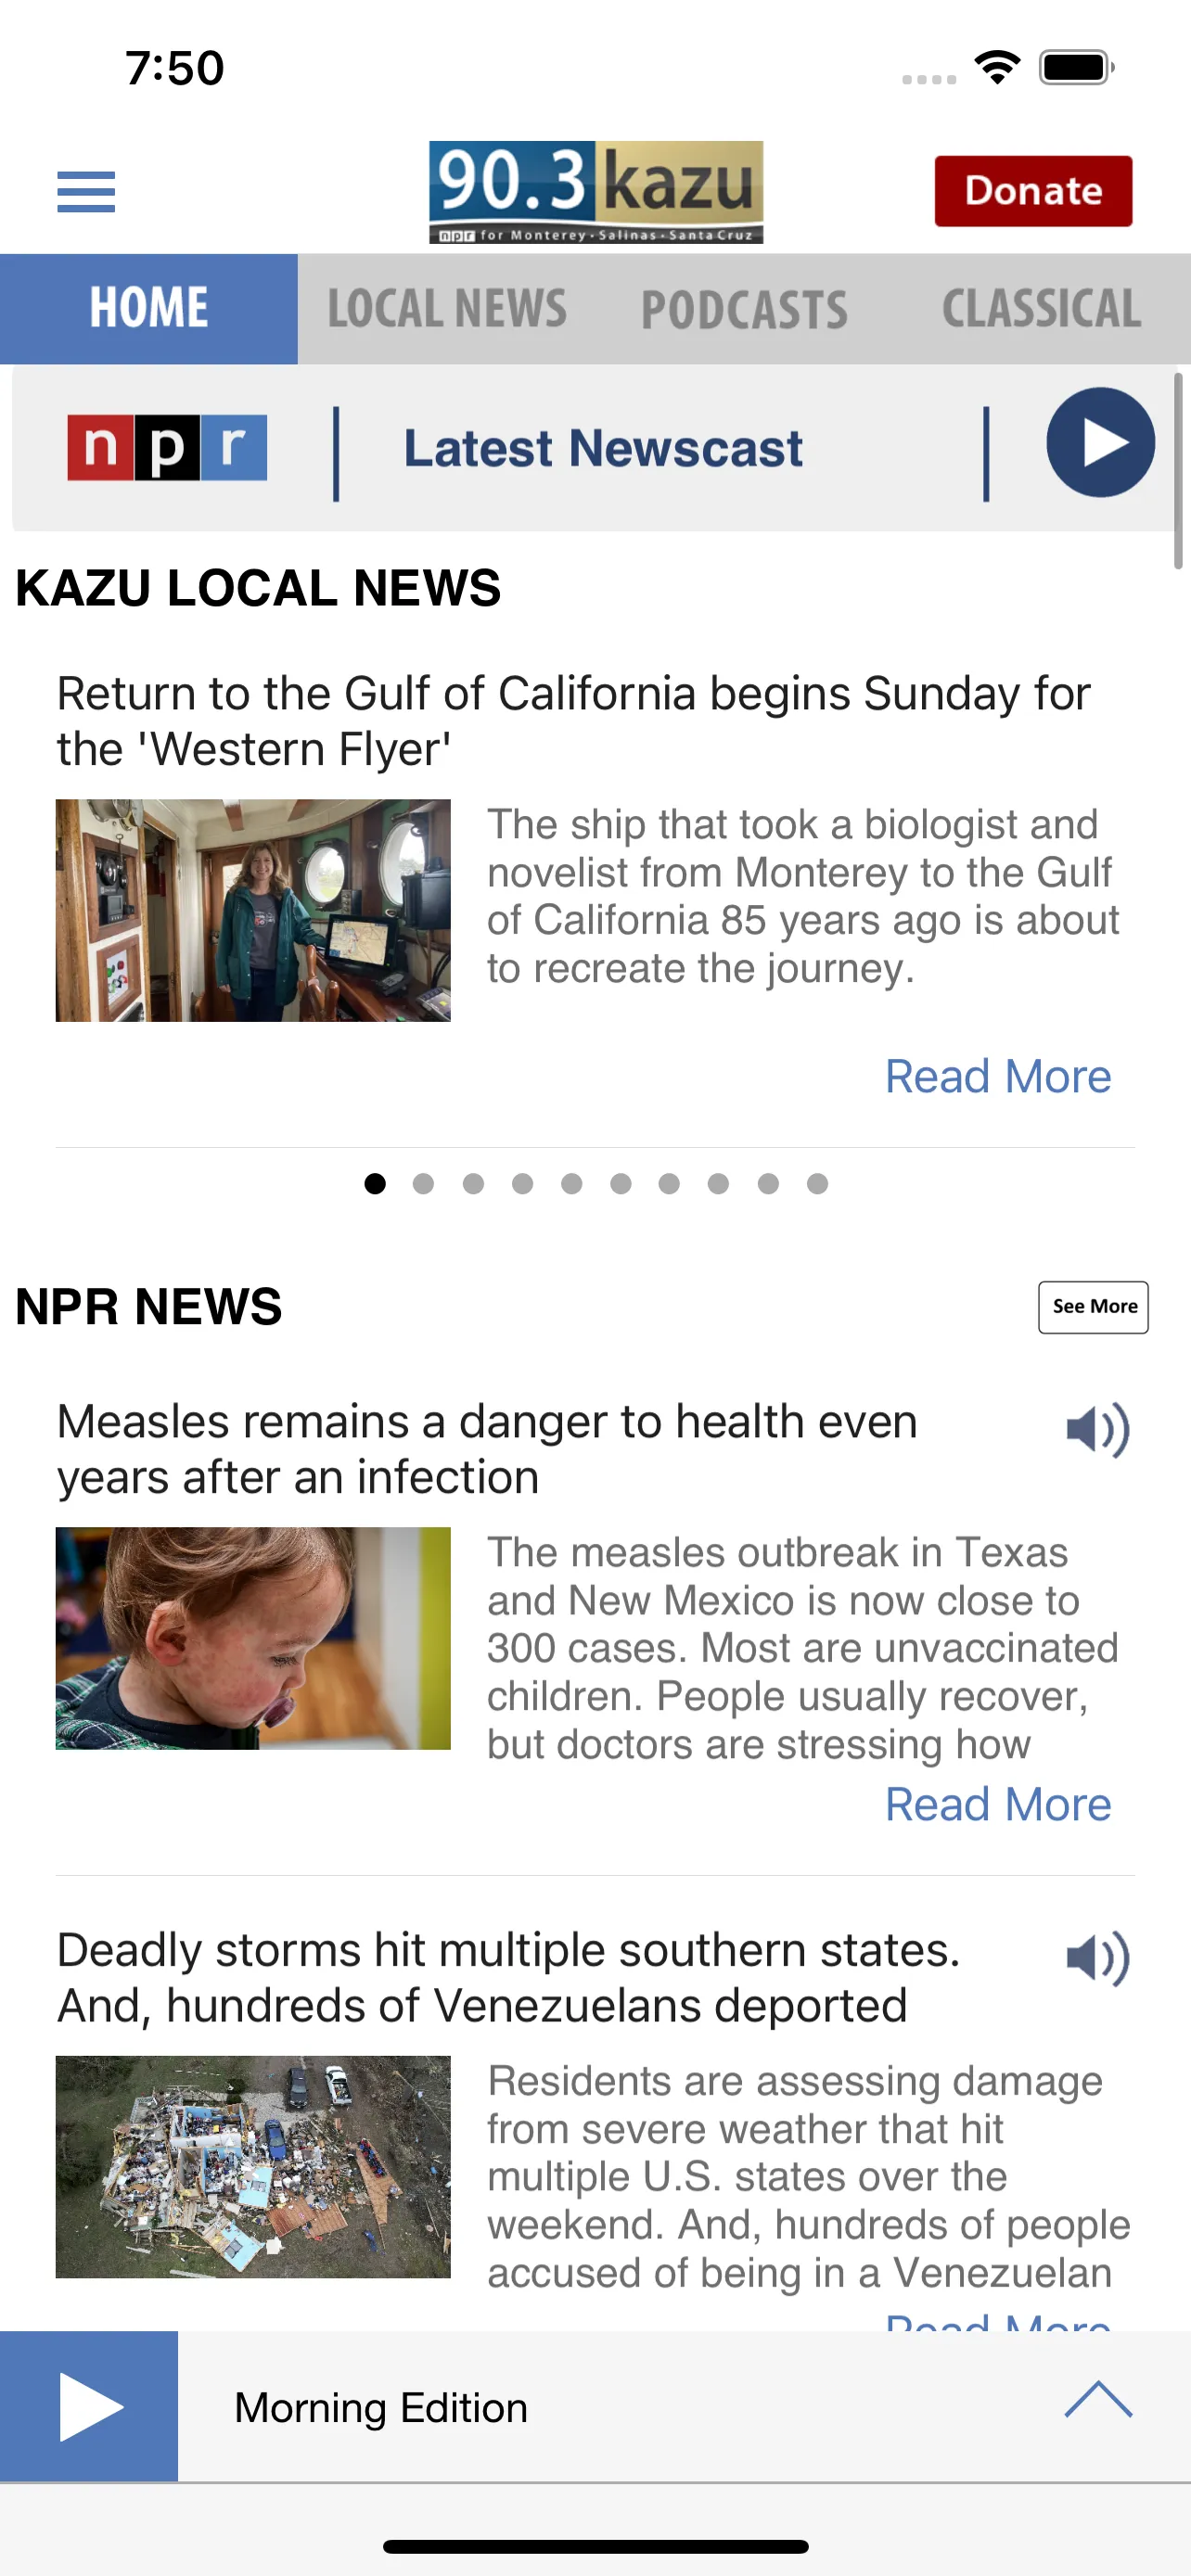The height and width of the screenshot is (2576, 1191).
Task: Open the hamburger navigation menu
Action: 86,192
